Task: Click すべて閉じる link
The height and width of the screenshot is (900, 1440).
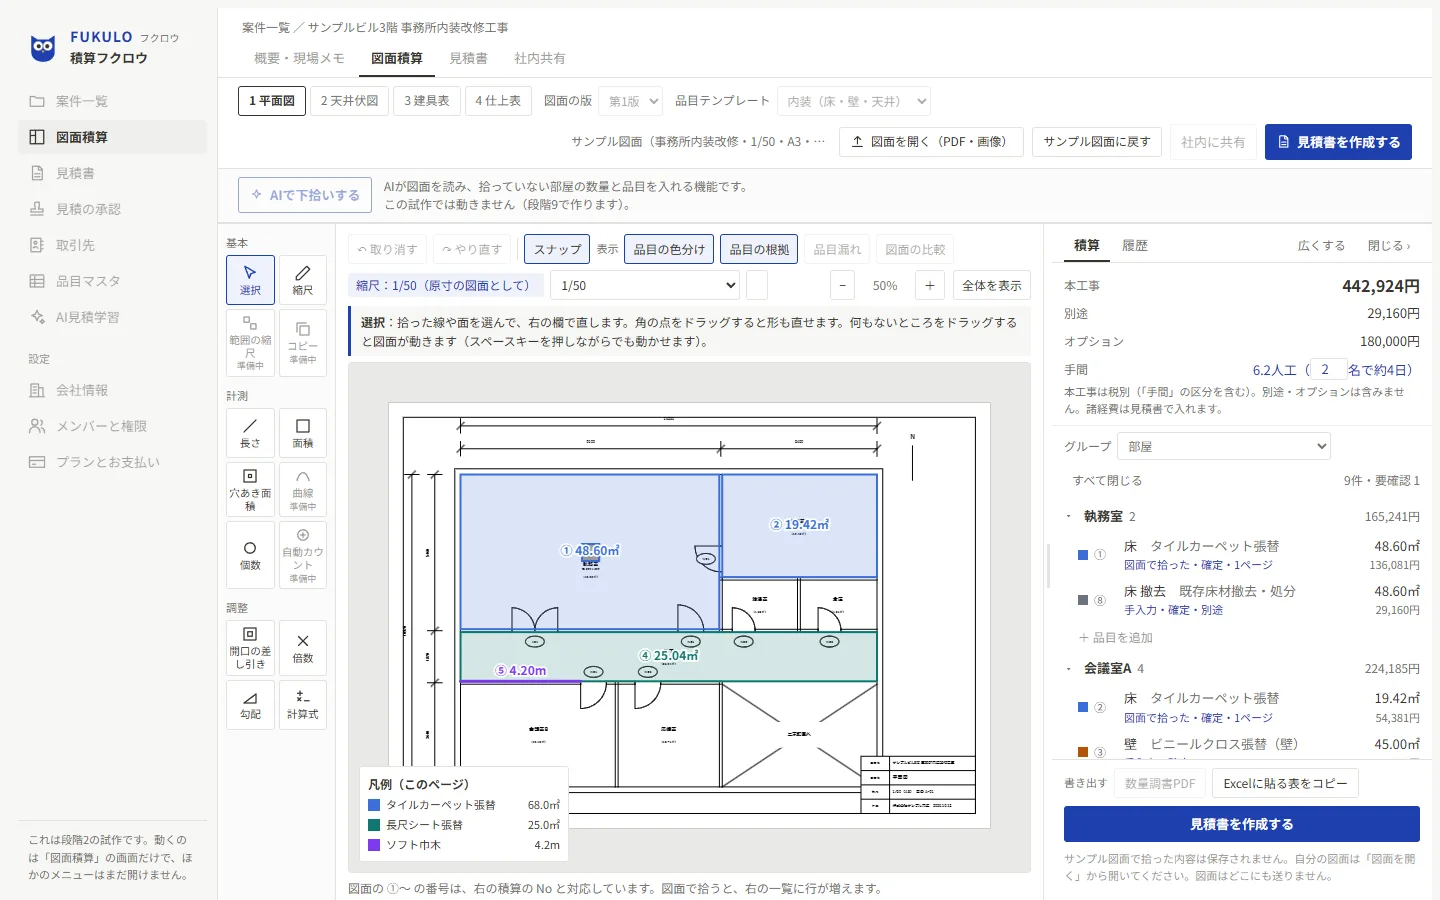Action: point(1107,481)
